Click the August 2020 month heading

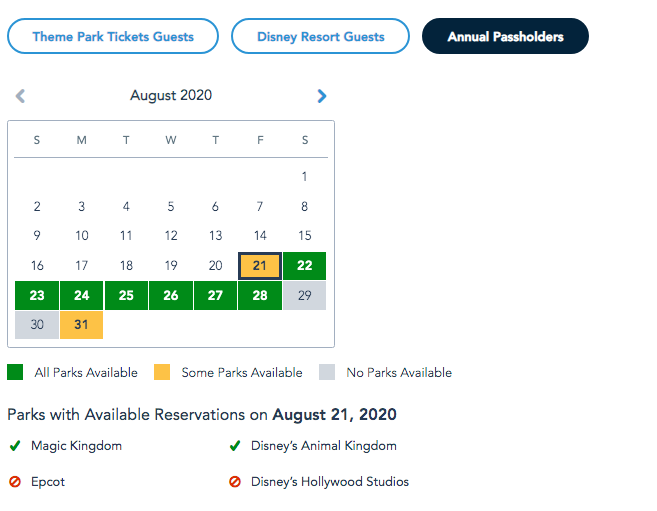point(171,96)
